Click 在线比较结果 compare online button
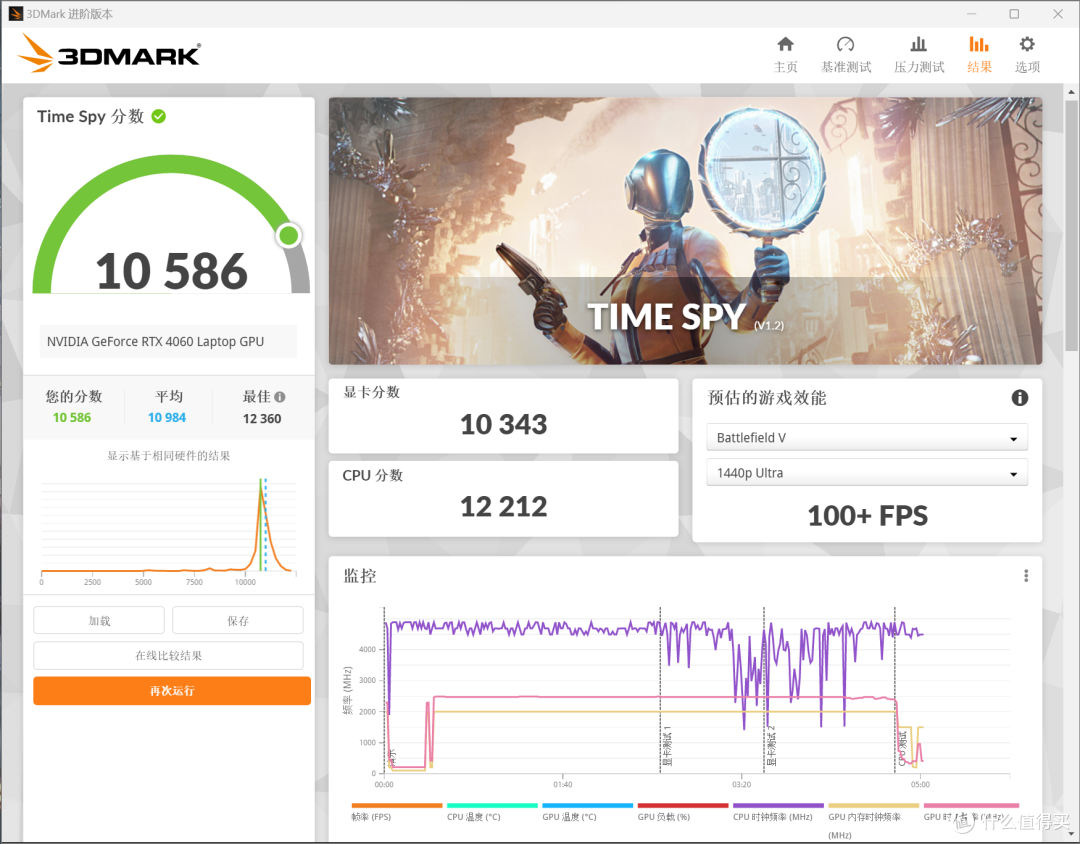 point(169,655)
